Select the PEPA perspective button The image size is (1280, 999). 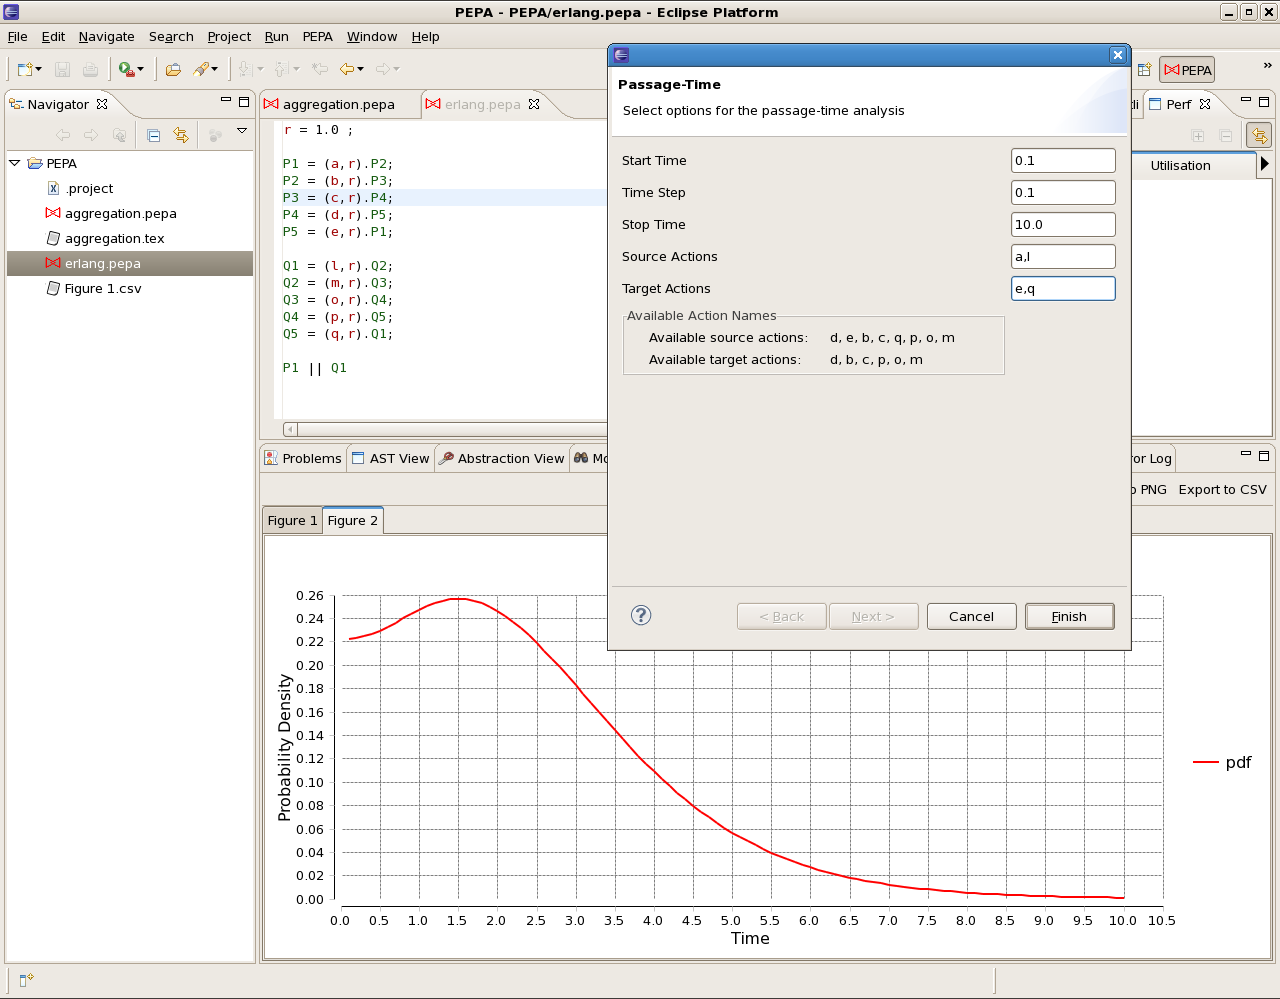click(x=1187, y=70)
